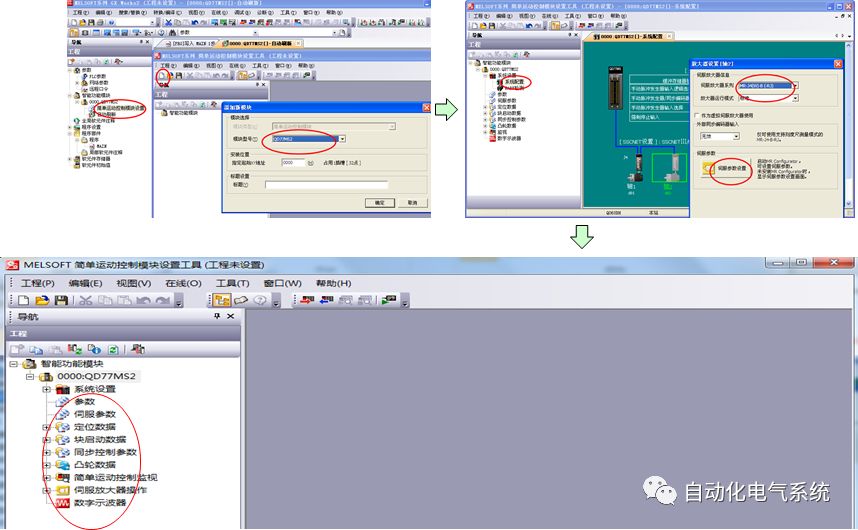Image resolution: width=858 pixels, height=530 pixels.
Task: Open the 伺服放大器系列 dropdown
Action: click(x=797, y=86)
